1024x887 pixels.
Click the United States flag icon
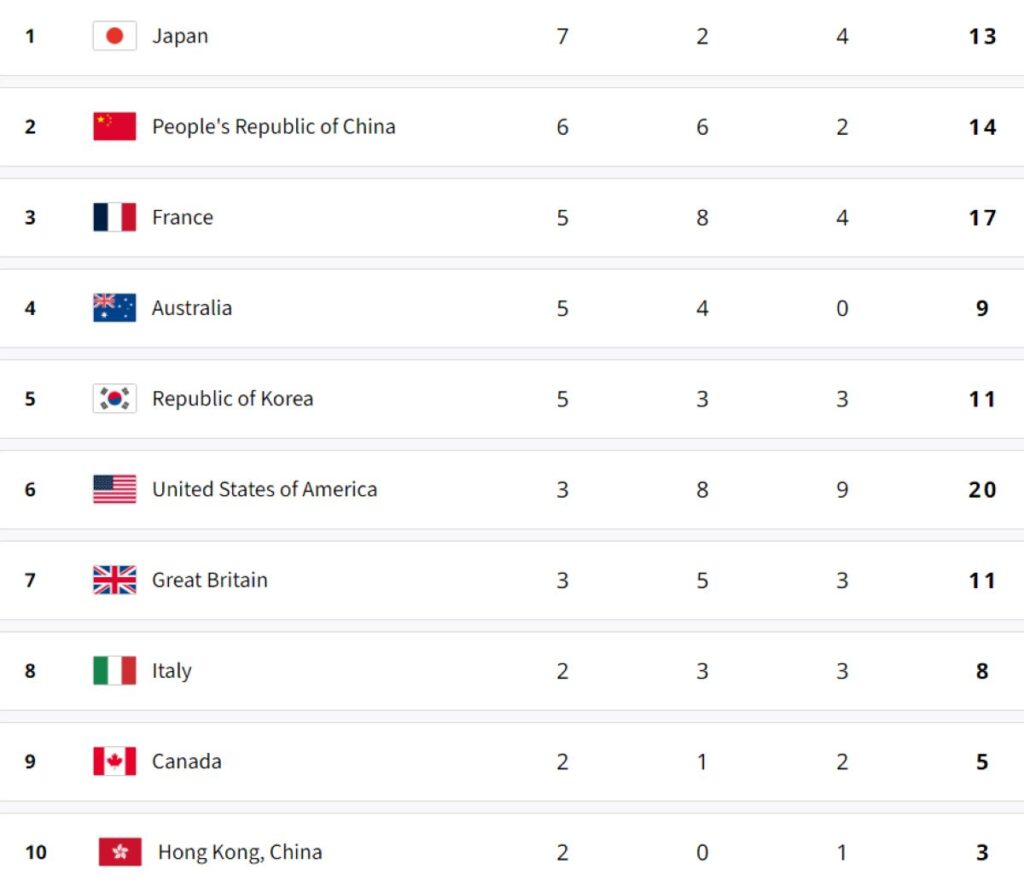[x=114, y=490]
